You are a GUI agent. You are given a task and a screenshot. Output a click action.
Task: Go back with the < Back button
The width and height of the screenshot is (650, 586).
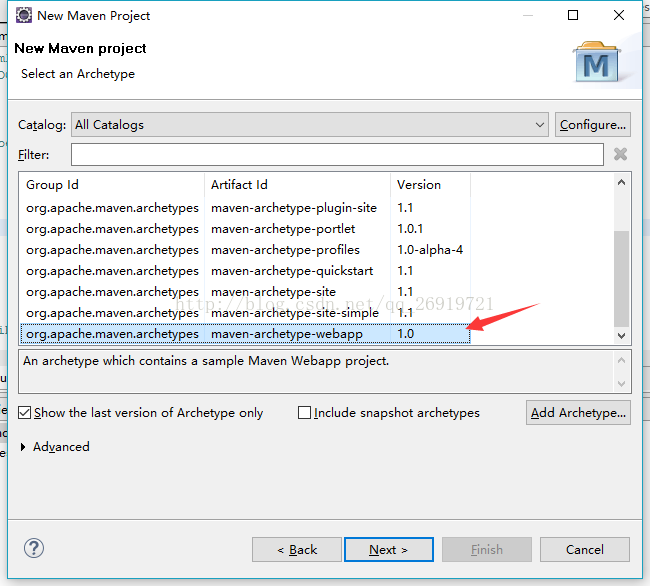297,550
